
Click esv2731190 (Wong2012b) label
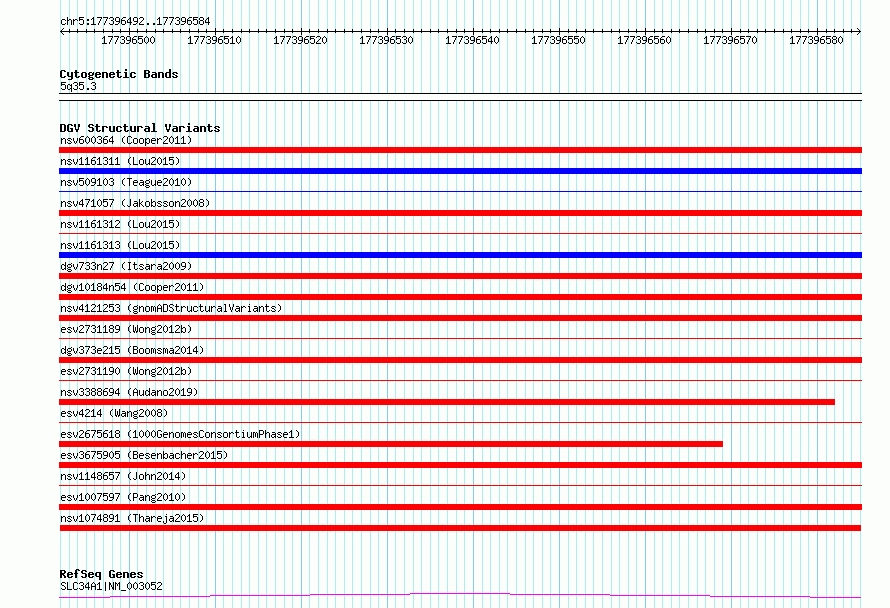(126, 371)
